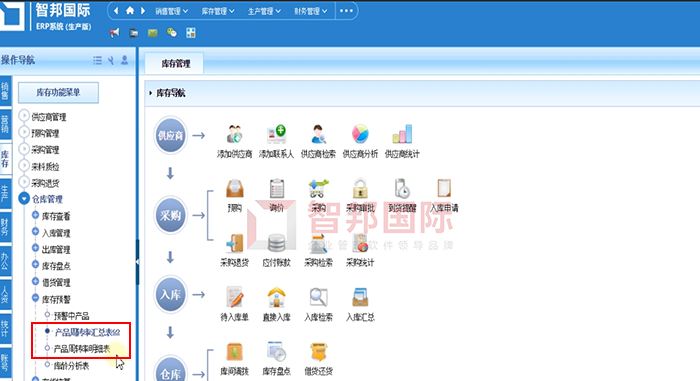This screenshot has width=700, height=381.
Task: Expand the 借货管理 subnode
Action: tap(35, 281)
